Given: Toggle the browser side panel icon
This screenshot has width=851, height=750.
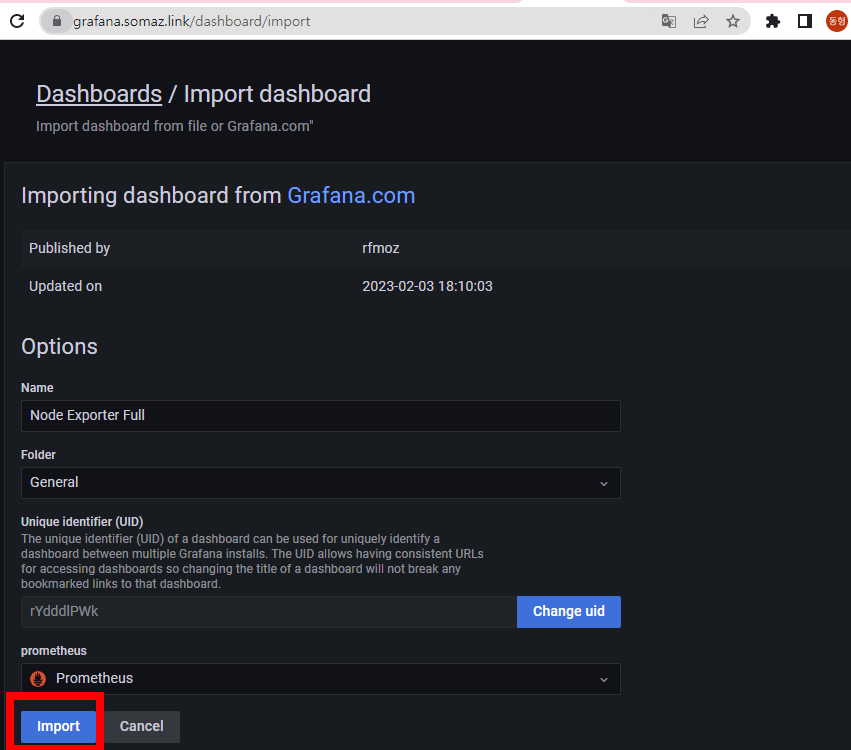Looking at the screenshot, I should pyautogui.click(x=804, y=21).
